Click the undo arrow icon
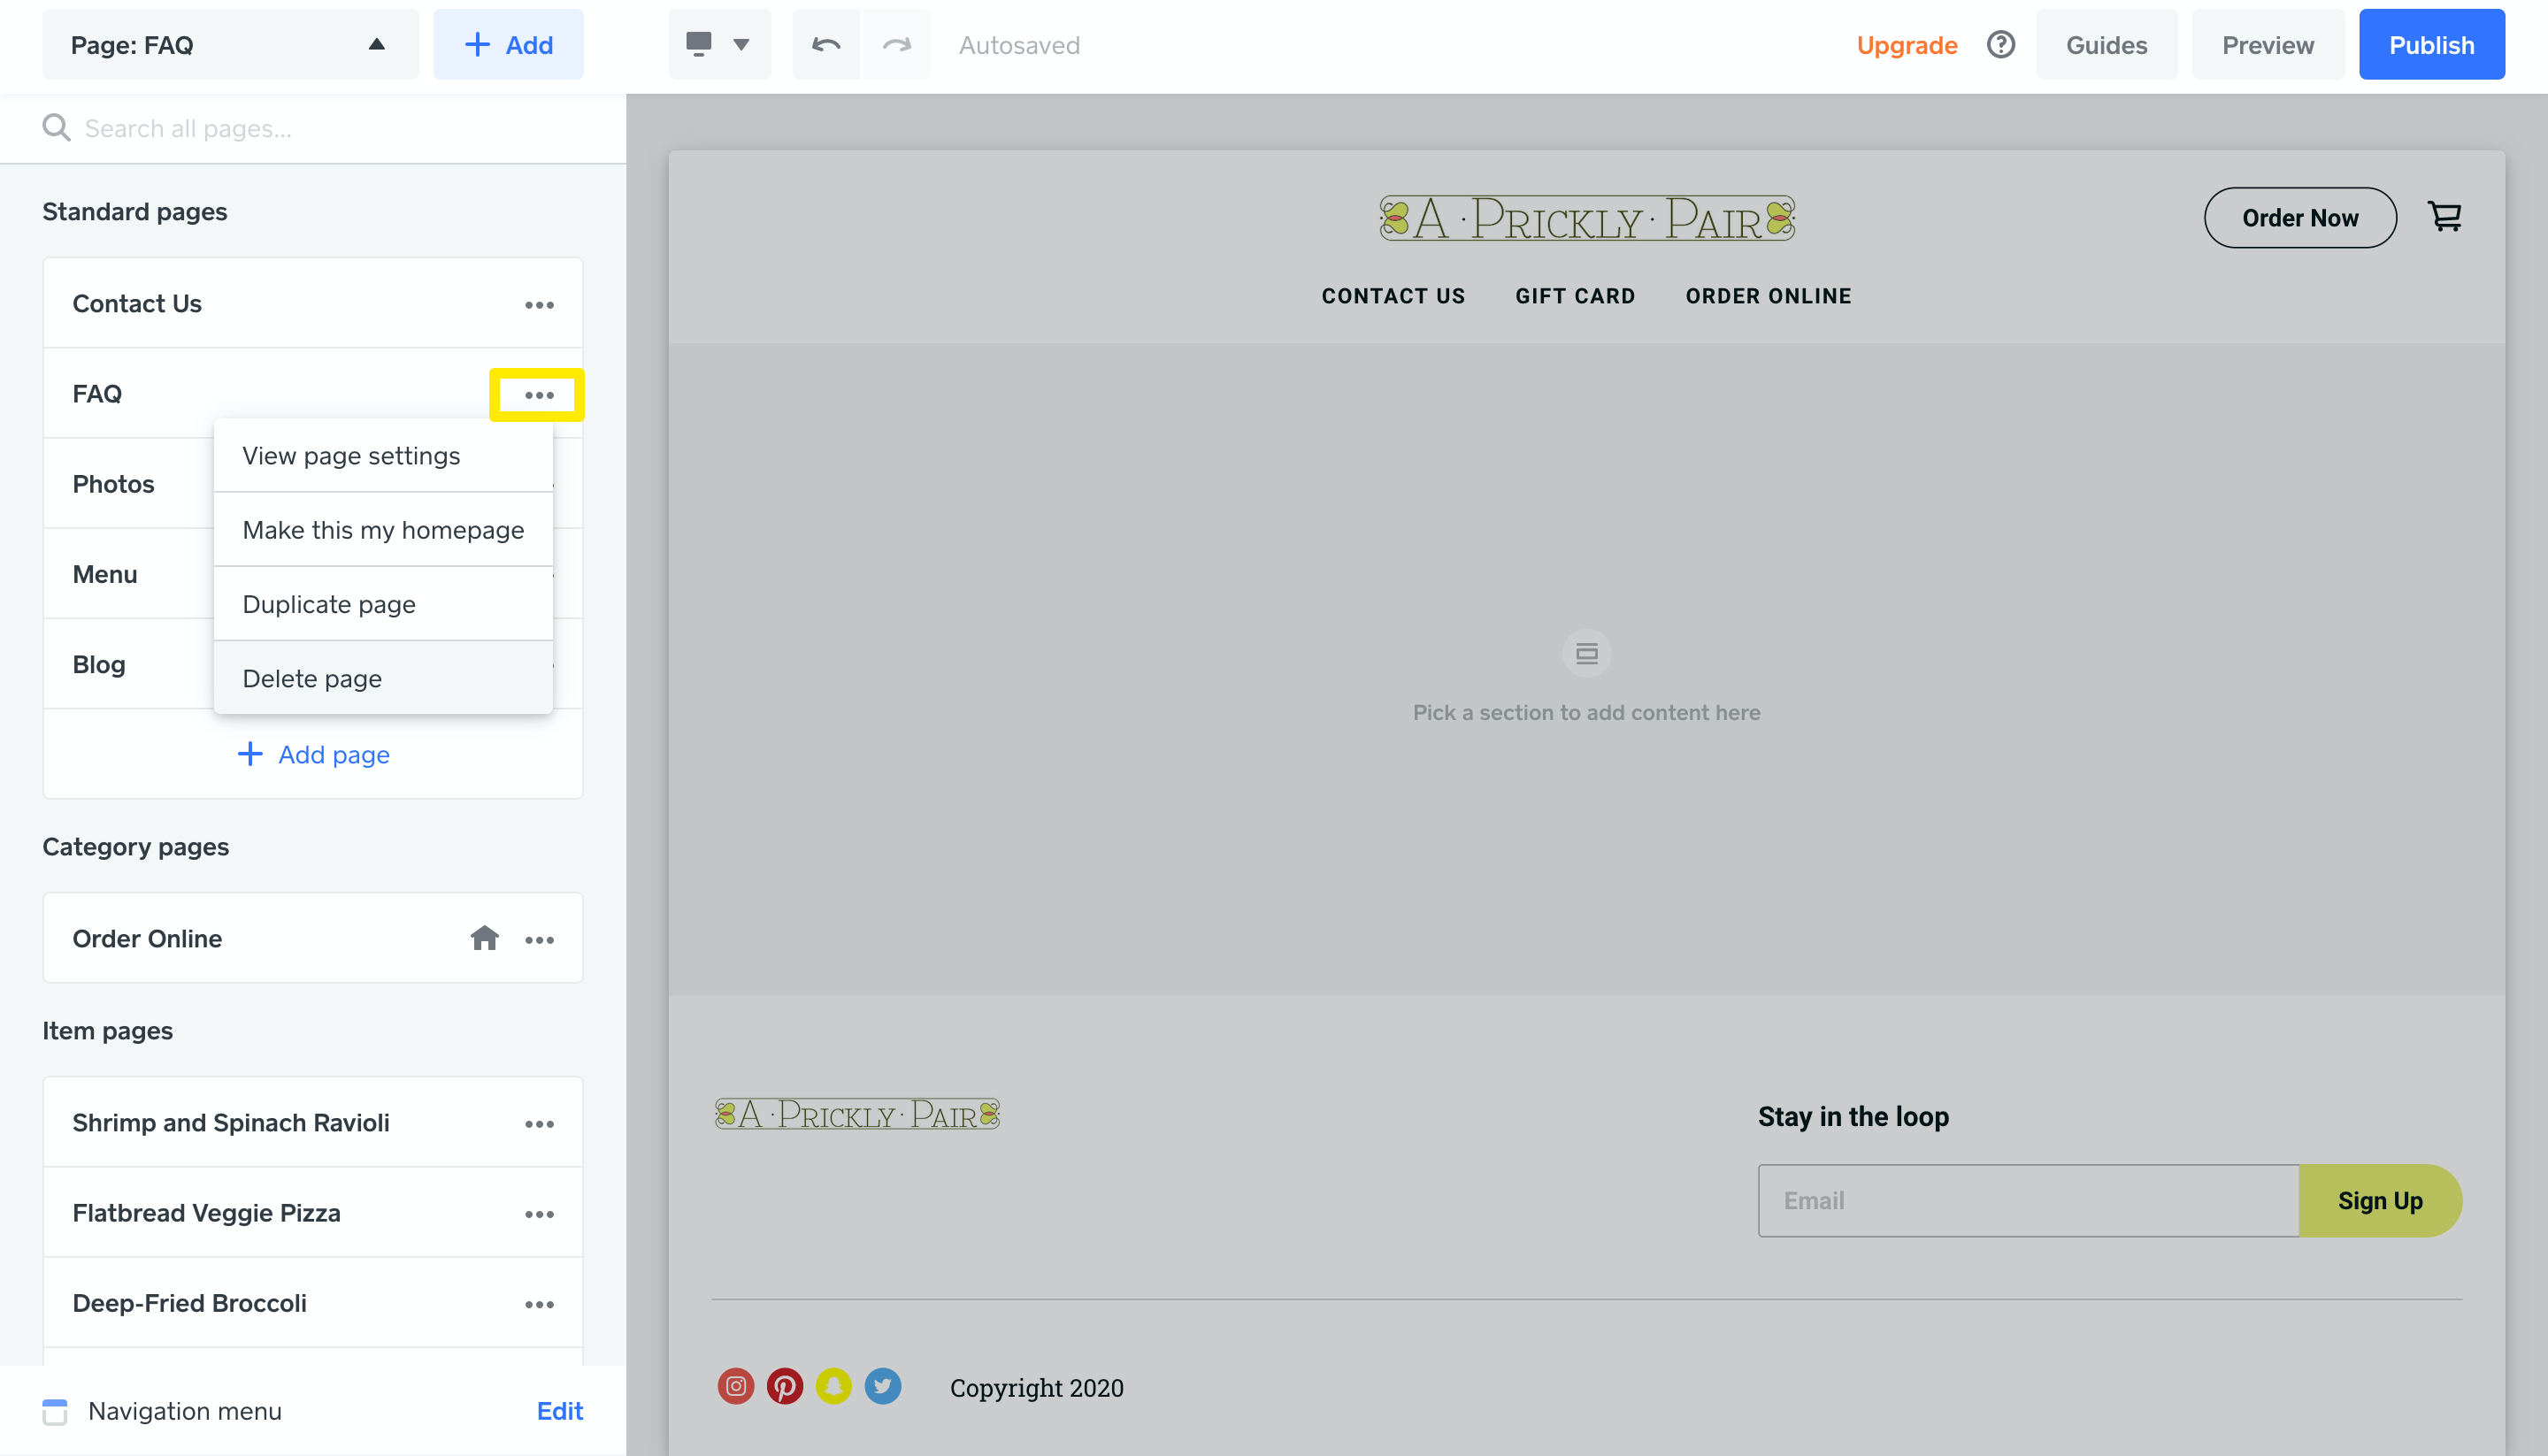This screenshot has width=2548, height=1456. (826, 45)
